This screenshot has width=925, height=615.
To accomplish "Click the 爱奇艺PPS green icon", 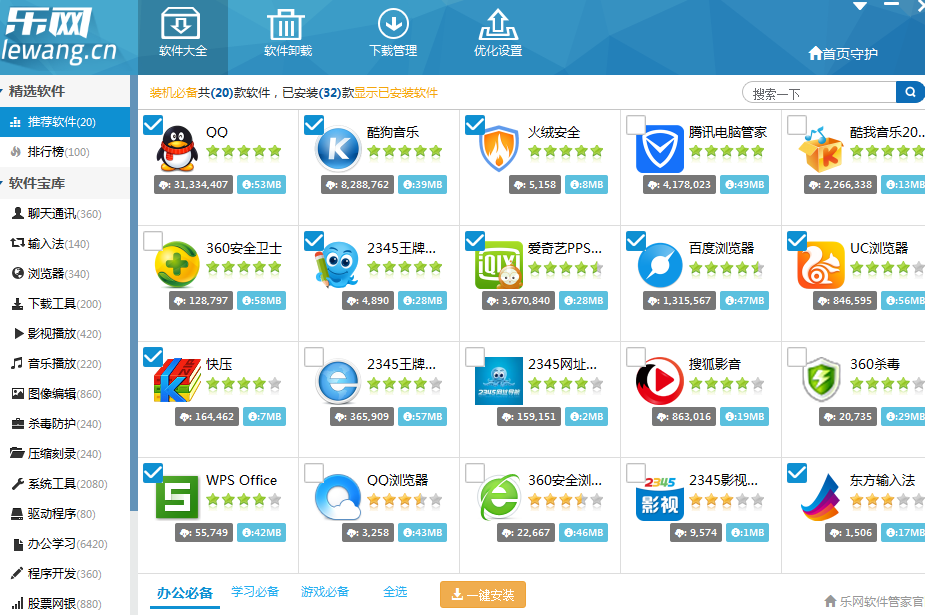I will (x=499, y=265).
